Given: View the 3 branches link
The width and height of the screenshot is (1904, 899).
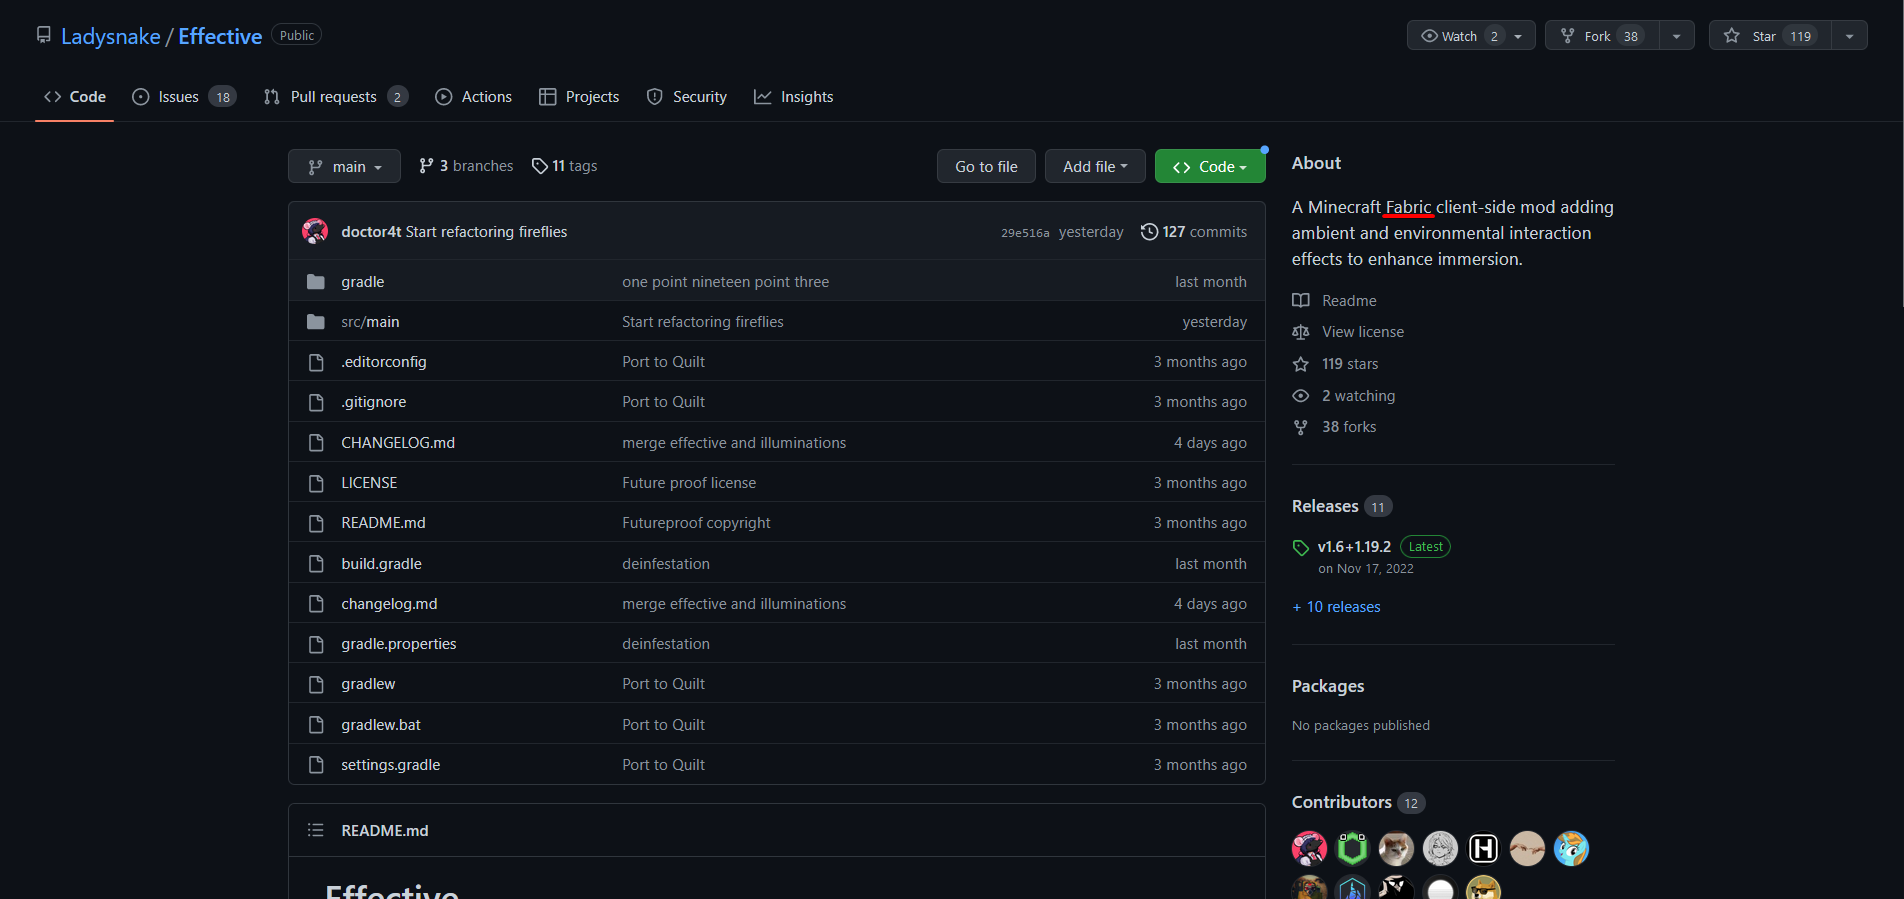Looking at the screenshot, I should pyautogui.click(x=466, y=166).
